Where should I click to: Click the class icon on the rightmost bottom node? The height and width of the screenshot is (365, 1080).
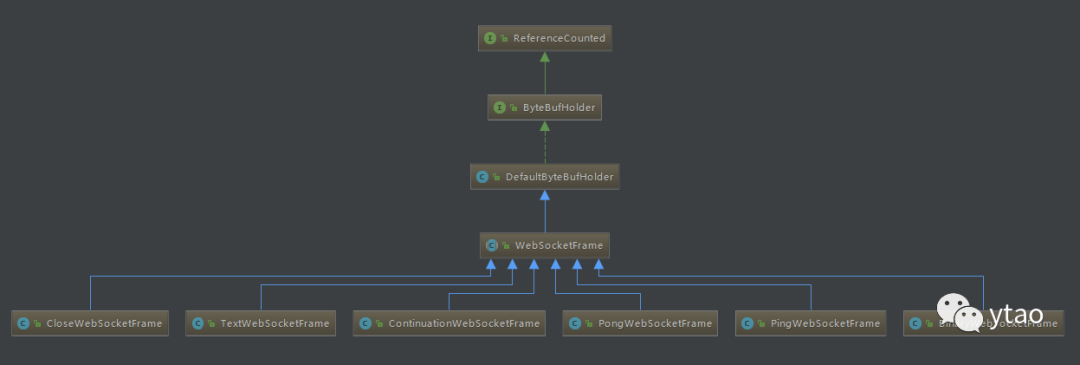(x=915, y=323)
